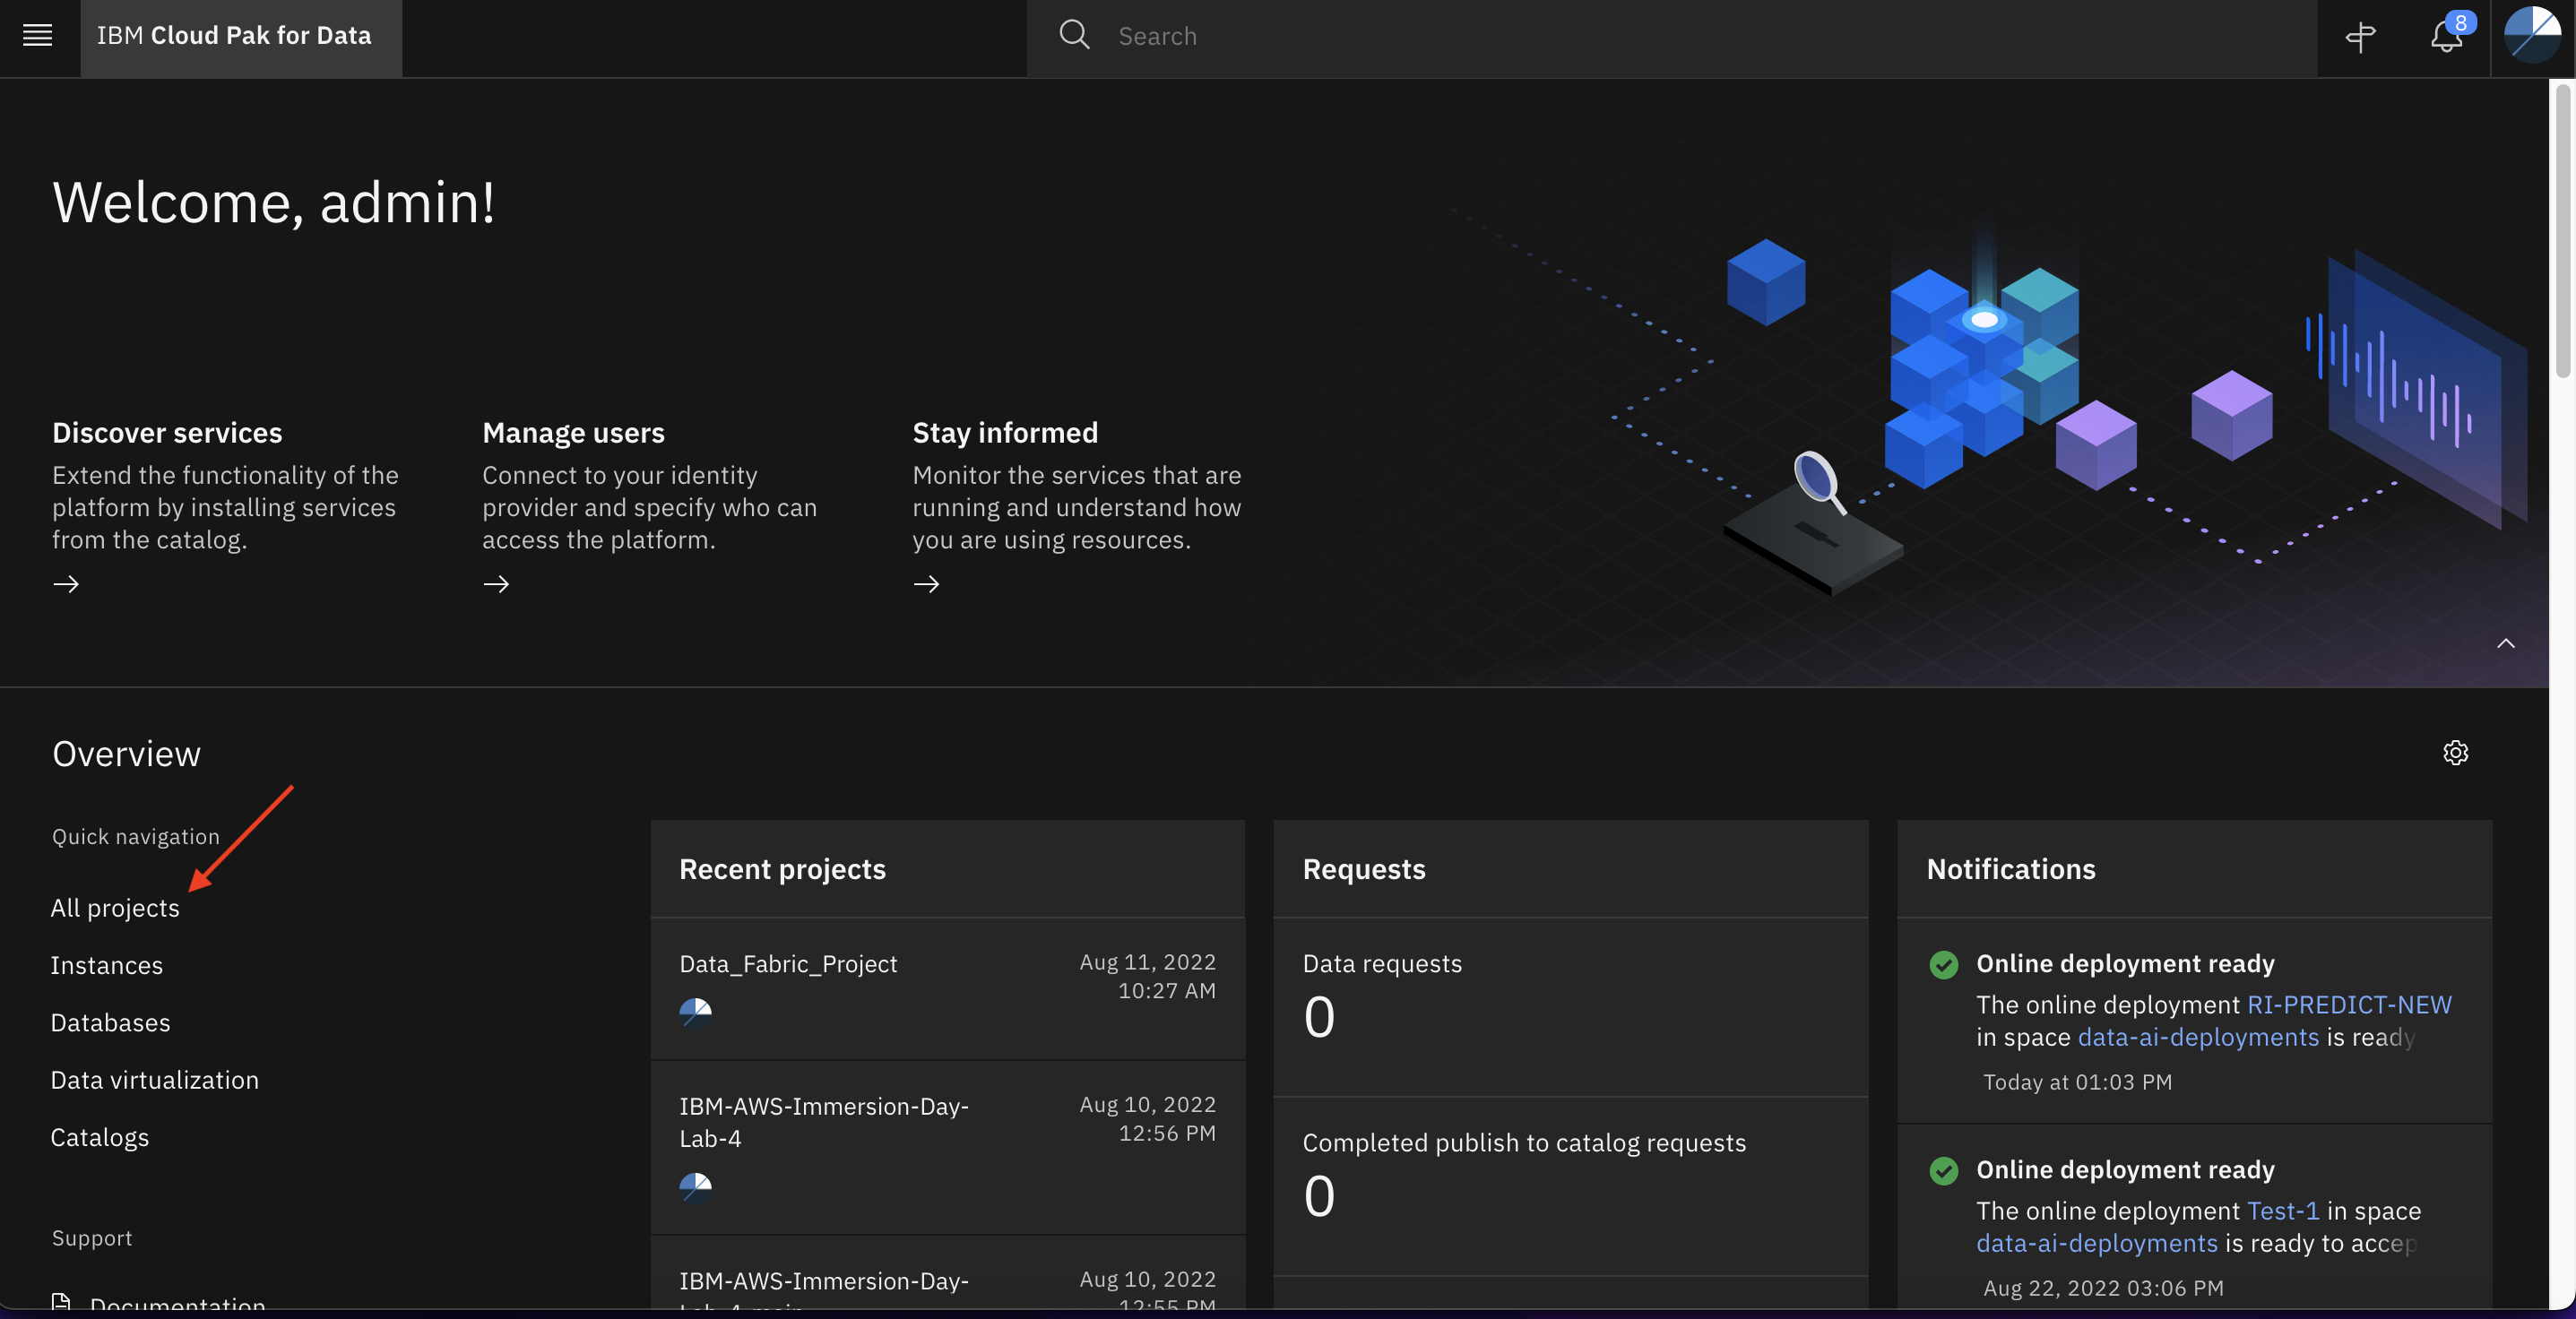Click the Requests card header

[x=1570, y=869]
